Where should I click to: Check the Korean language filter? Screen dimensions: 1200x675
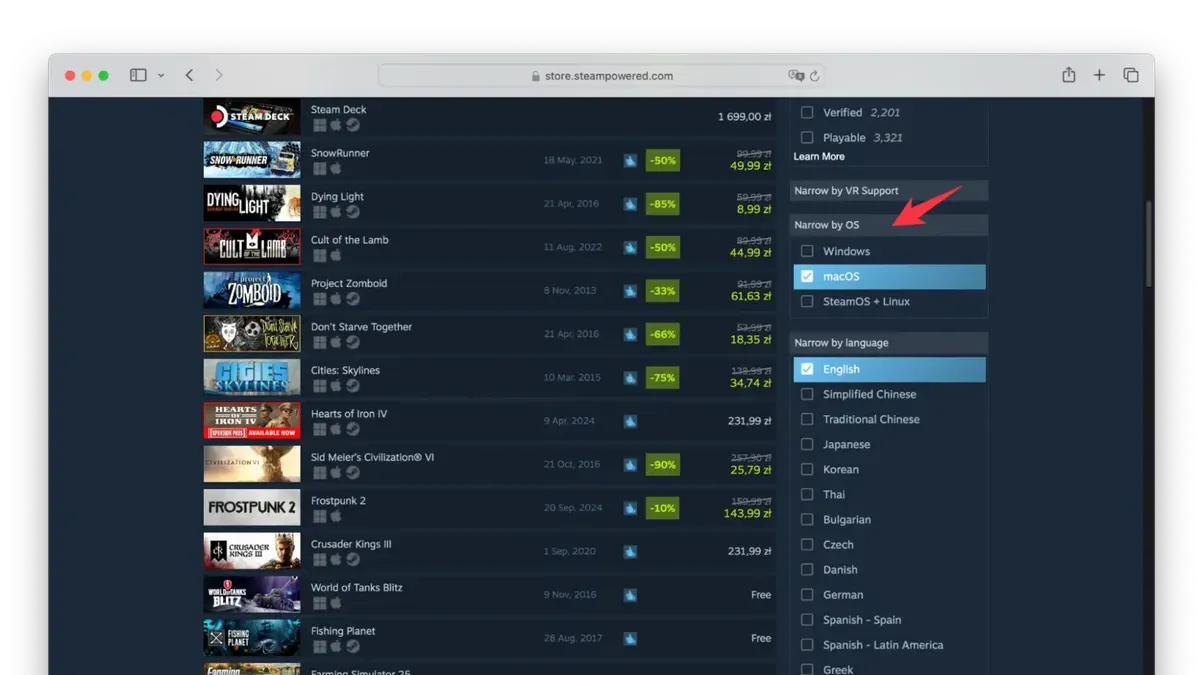(x=807, y=469)
